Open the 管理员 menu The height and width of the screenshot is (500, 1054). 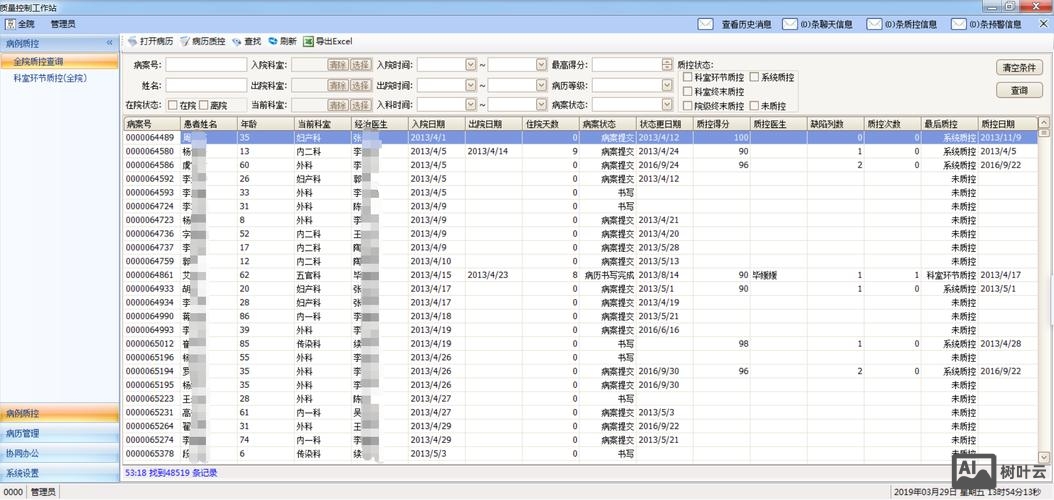tap(63, 24)
